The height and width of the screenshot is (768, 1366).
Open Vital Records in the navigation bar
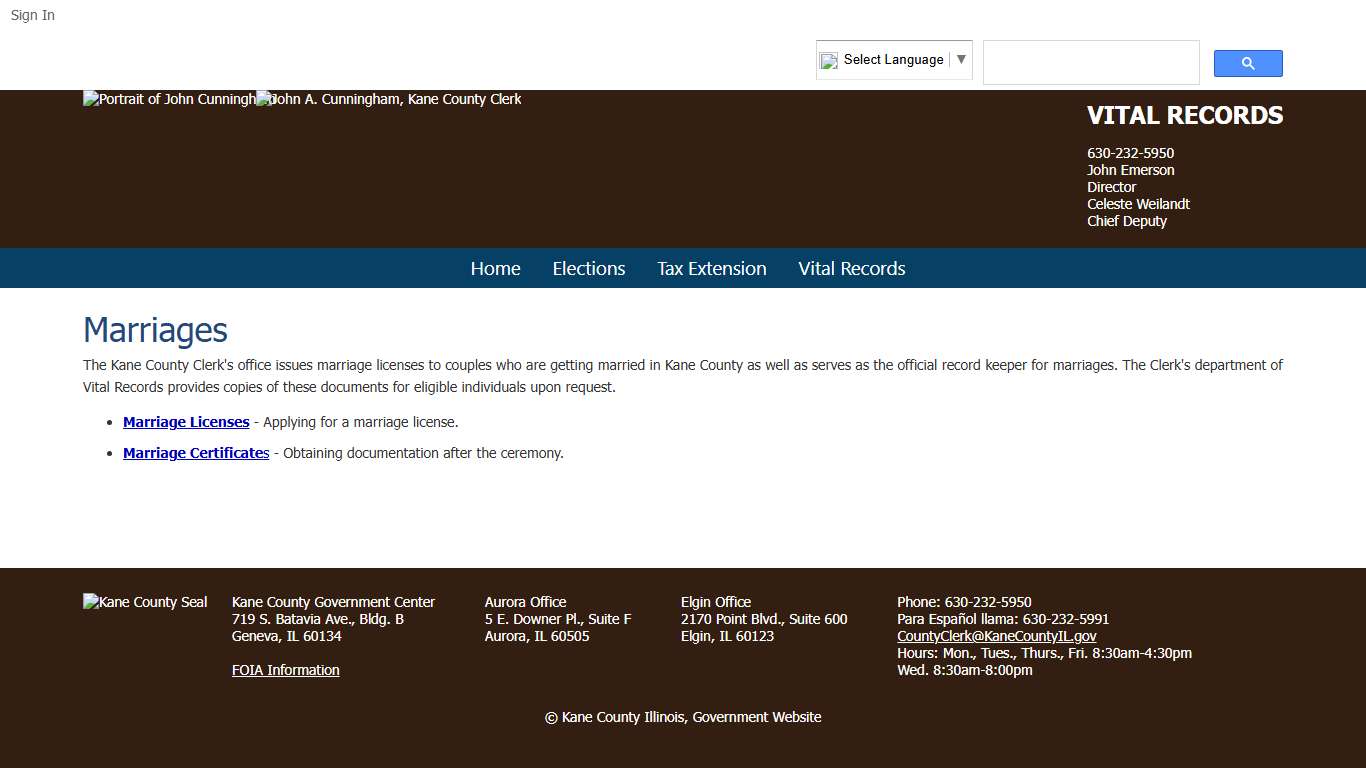(x=851, y=268)
